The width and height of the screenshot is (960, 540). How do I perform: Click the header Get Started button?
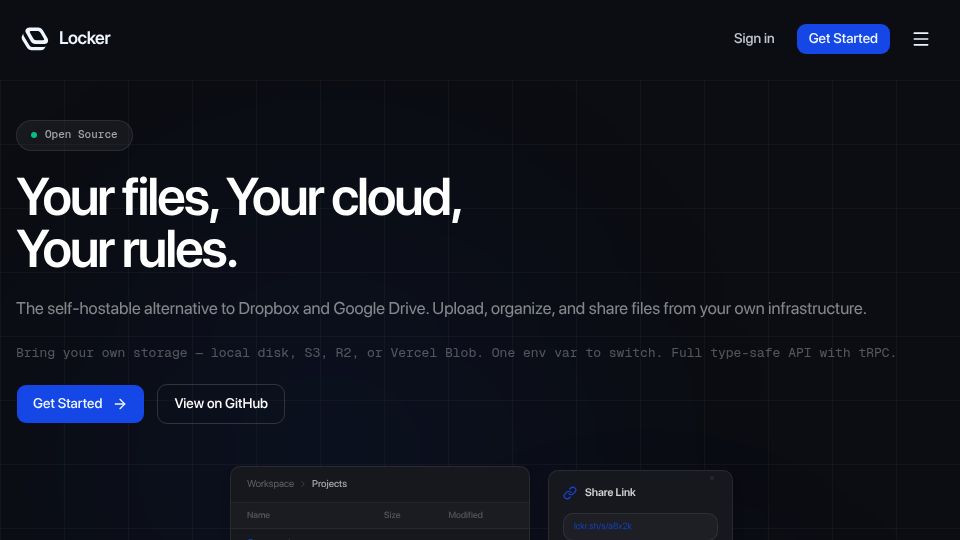[843, 39]
